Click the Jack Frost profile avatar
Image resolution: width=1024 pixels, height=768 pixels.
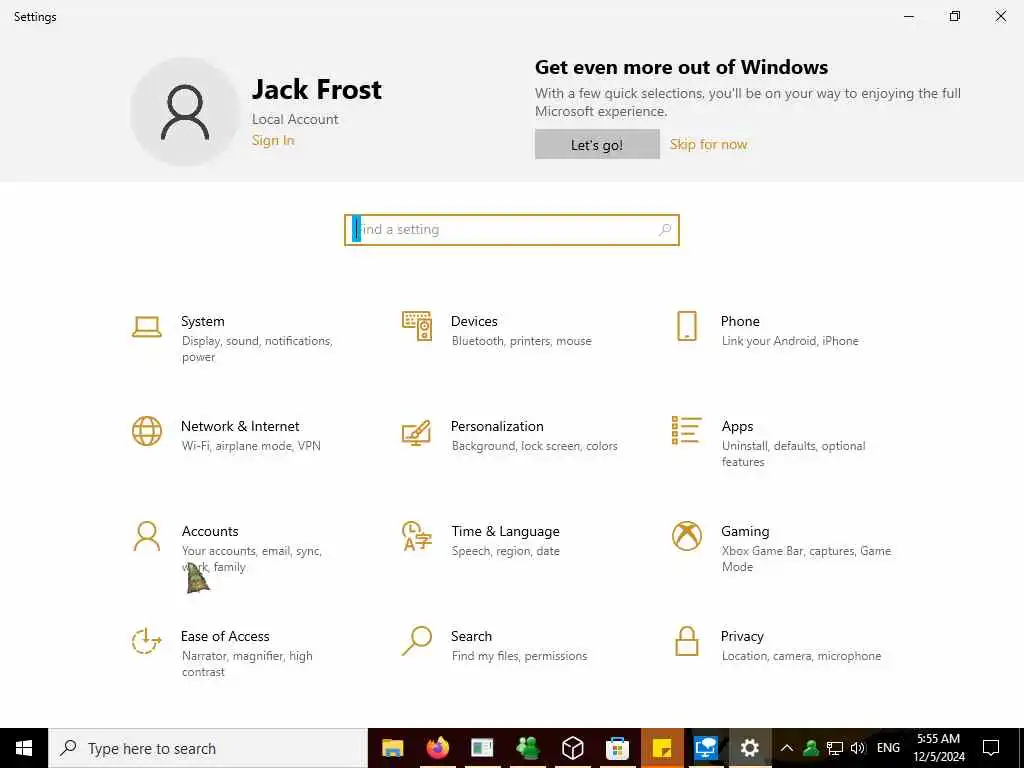coord(185,112)
